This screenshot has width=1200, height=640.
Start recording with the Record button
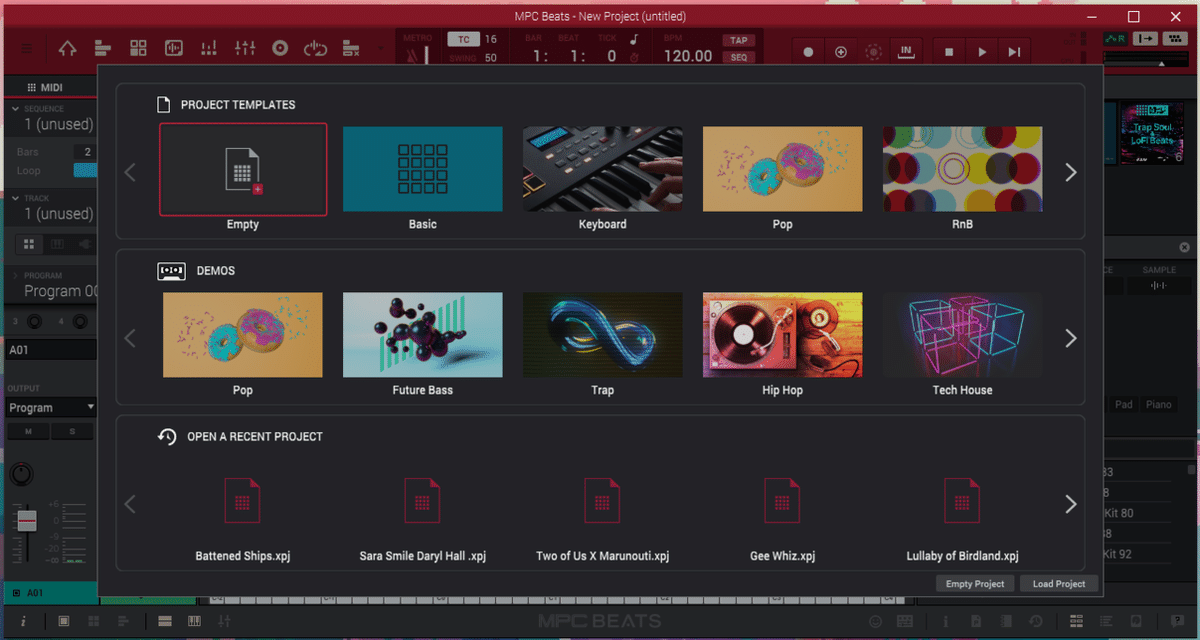coord(808,52)
